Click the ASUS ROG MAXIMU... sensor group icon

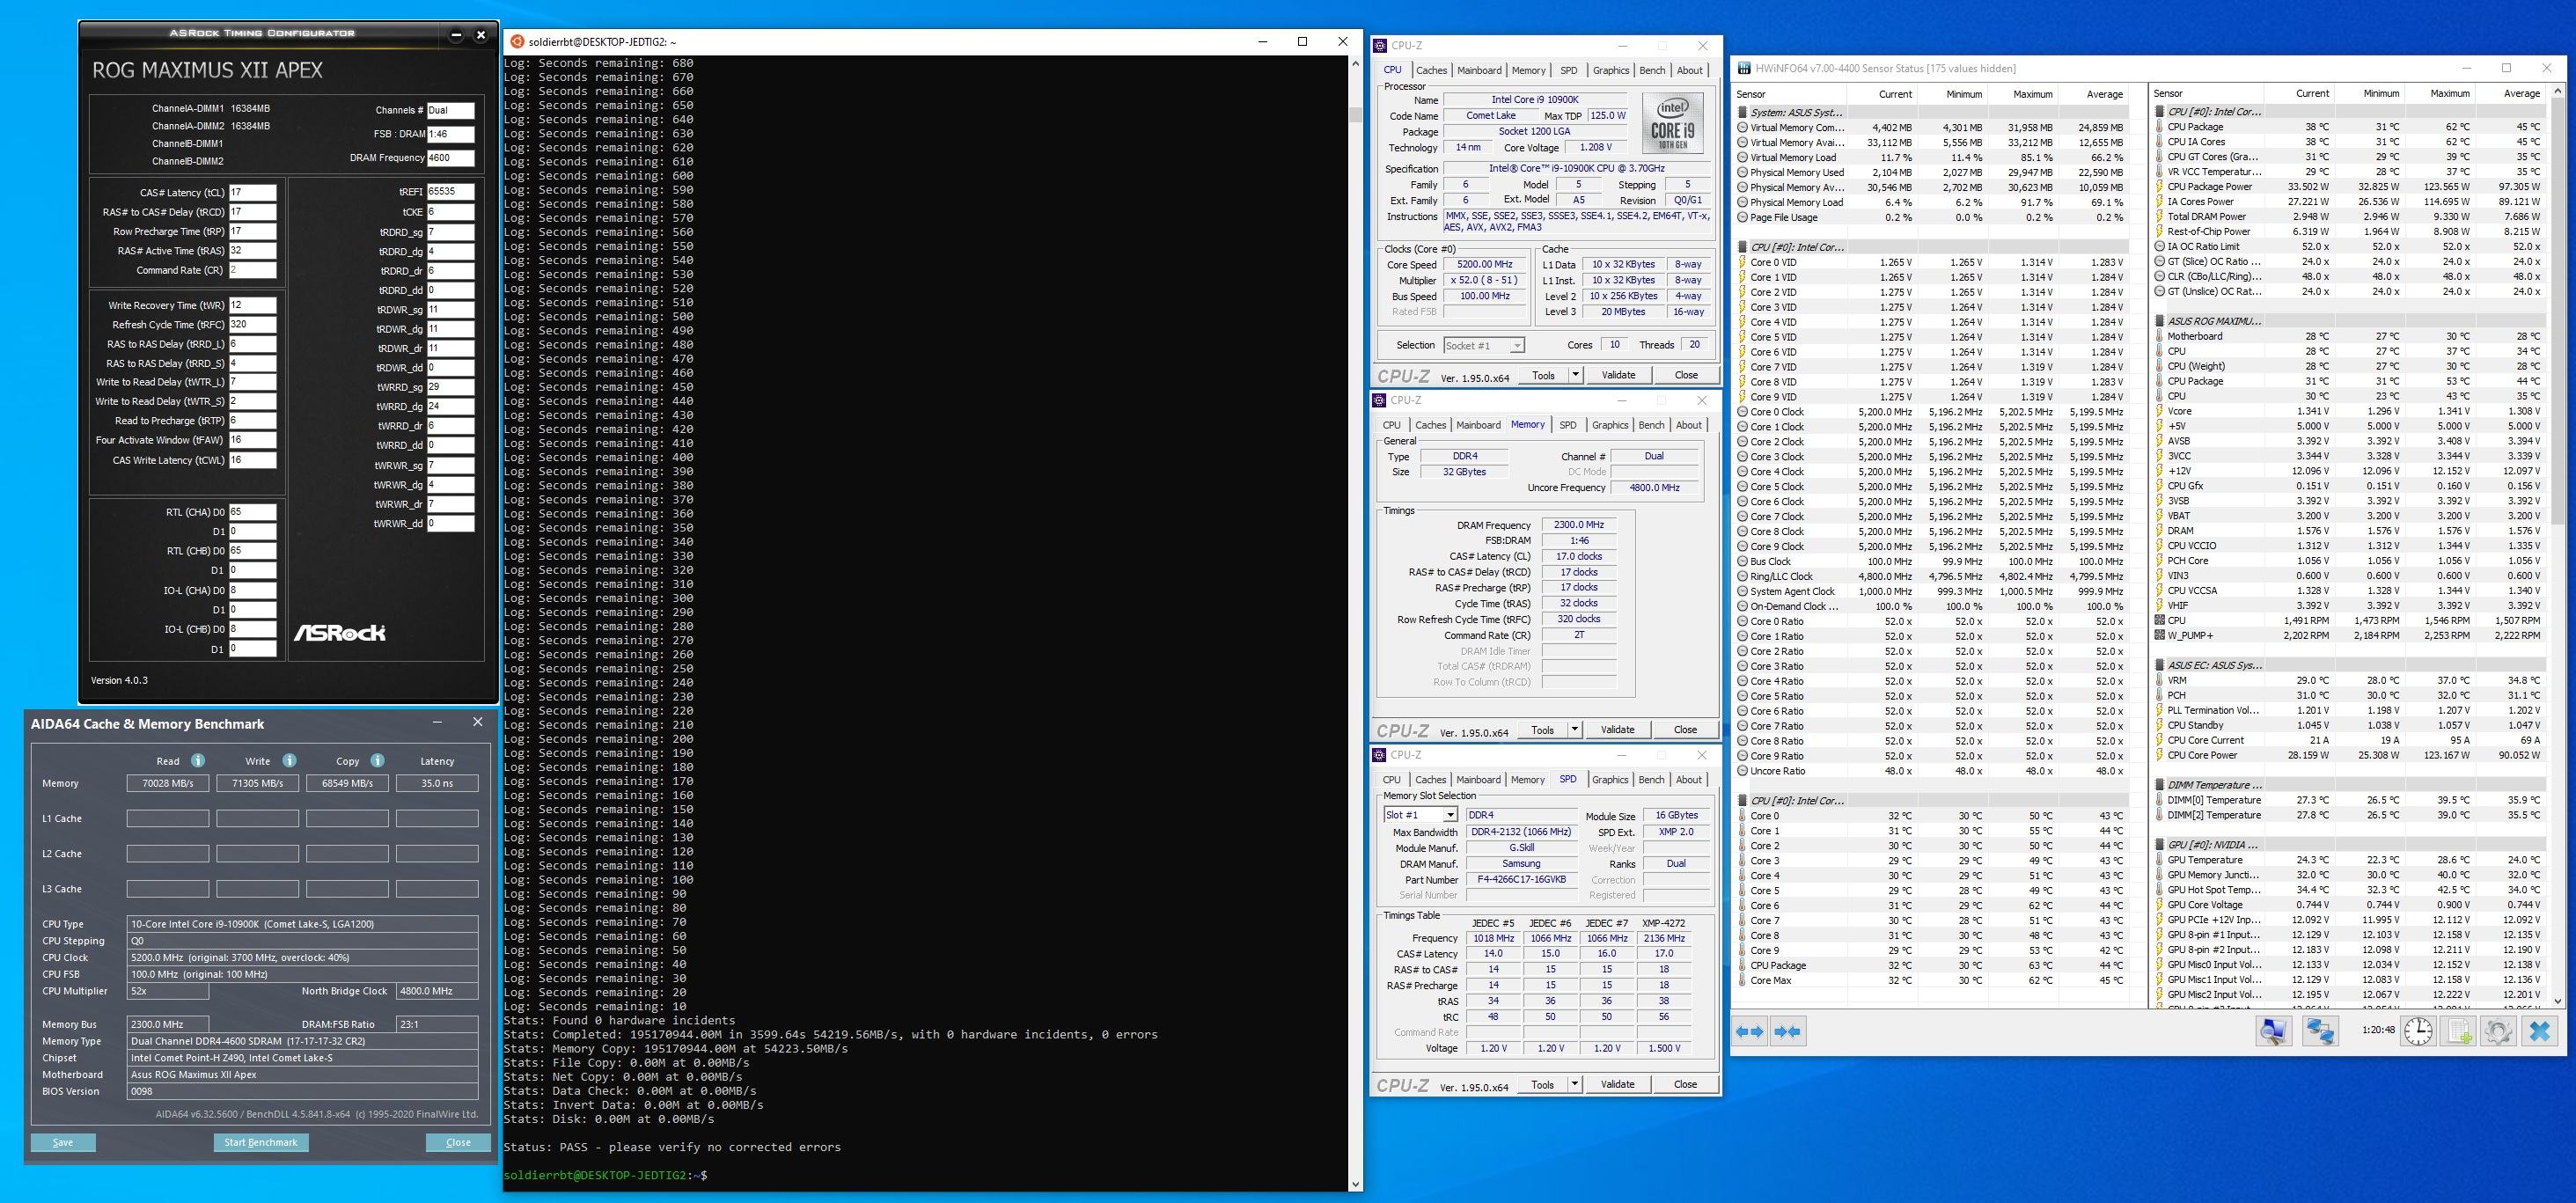[2160, 321]
